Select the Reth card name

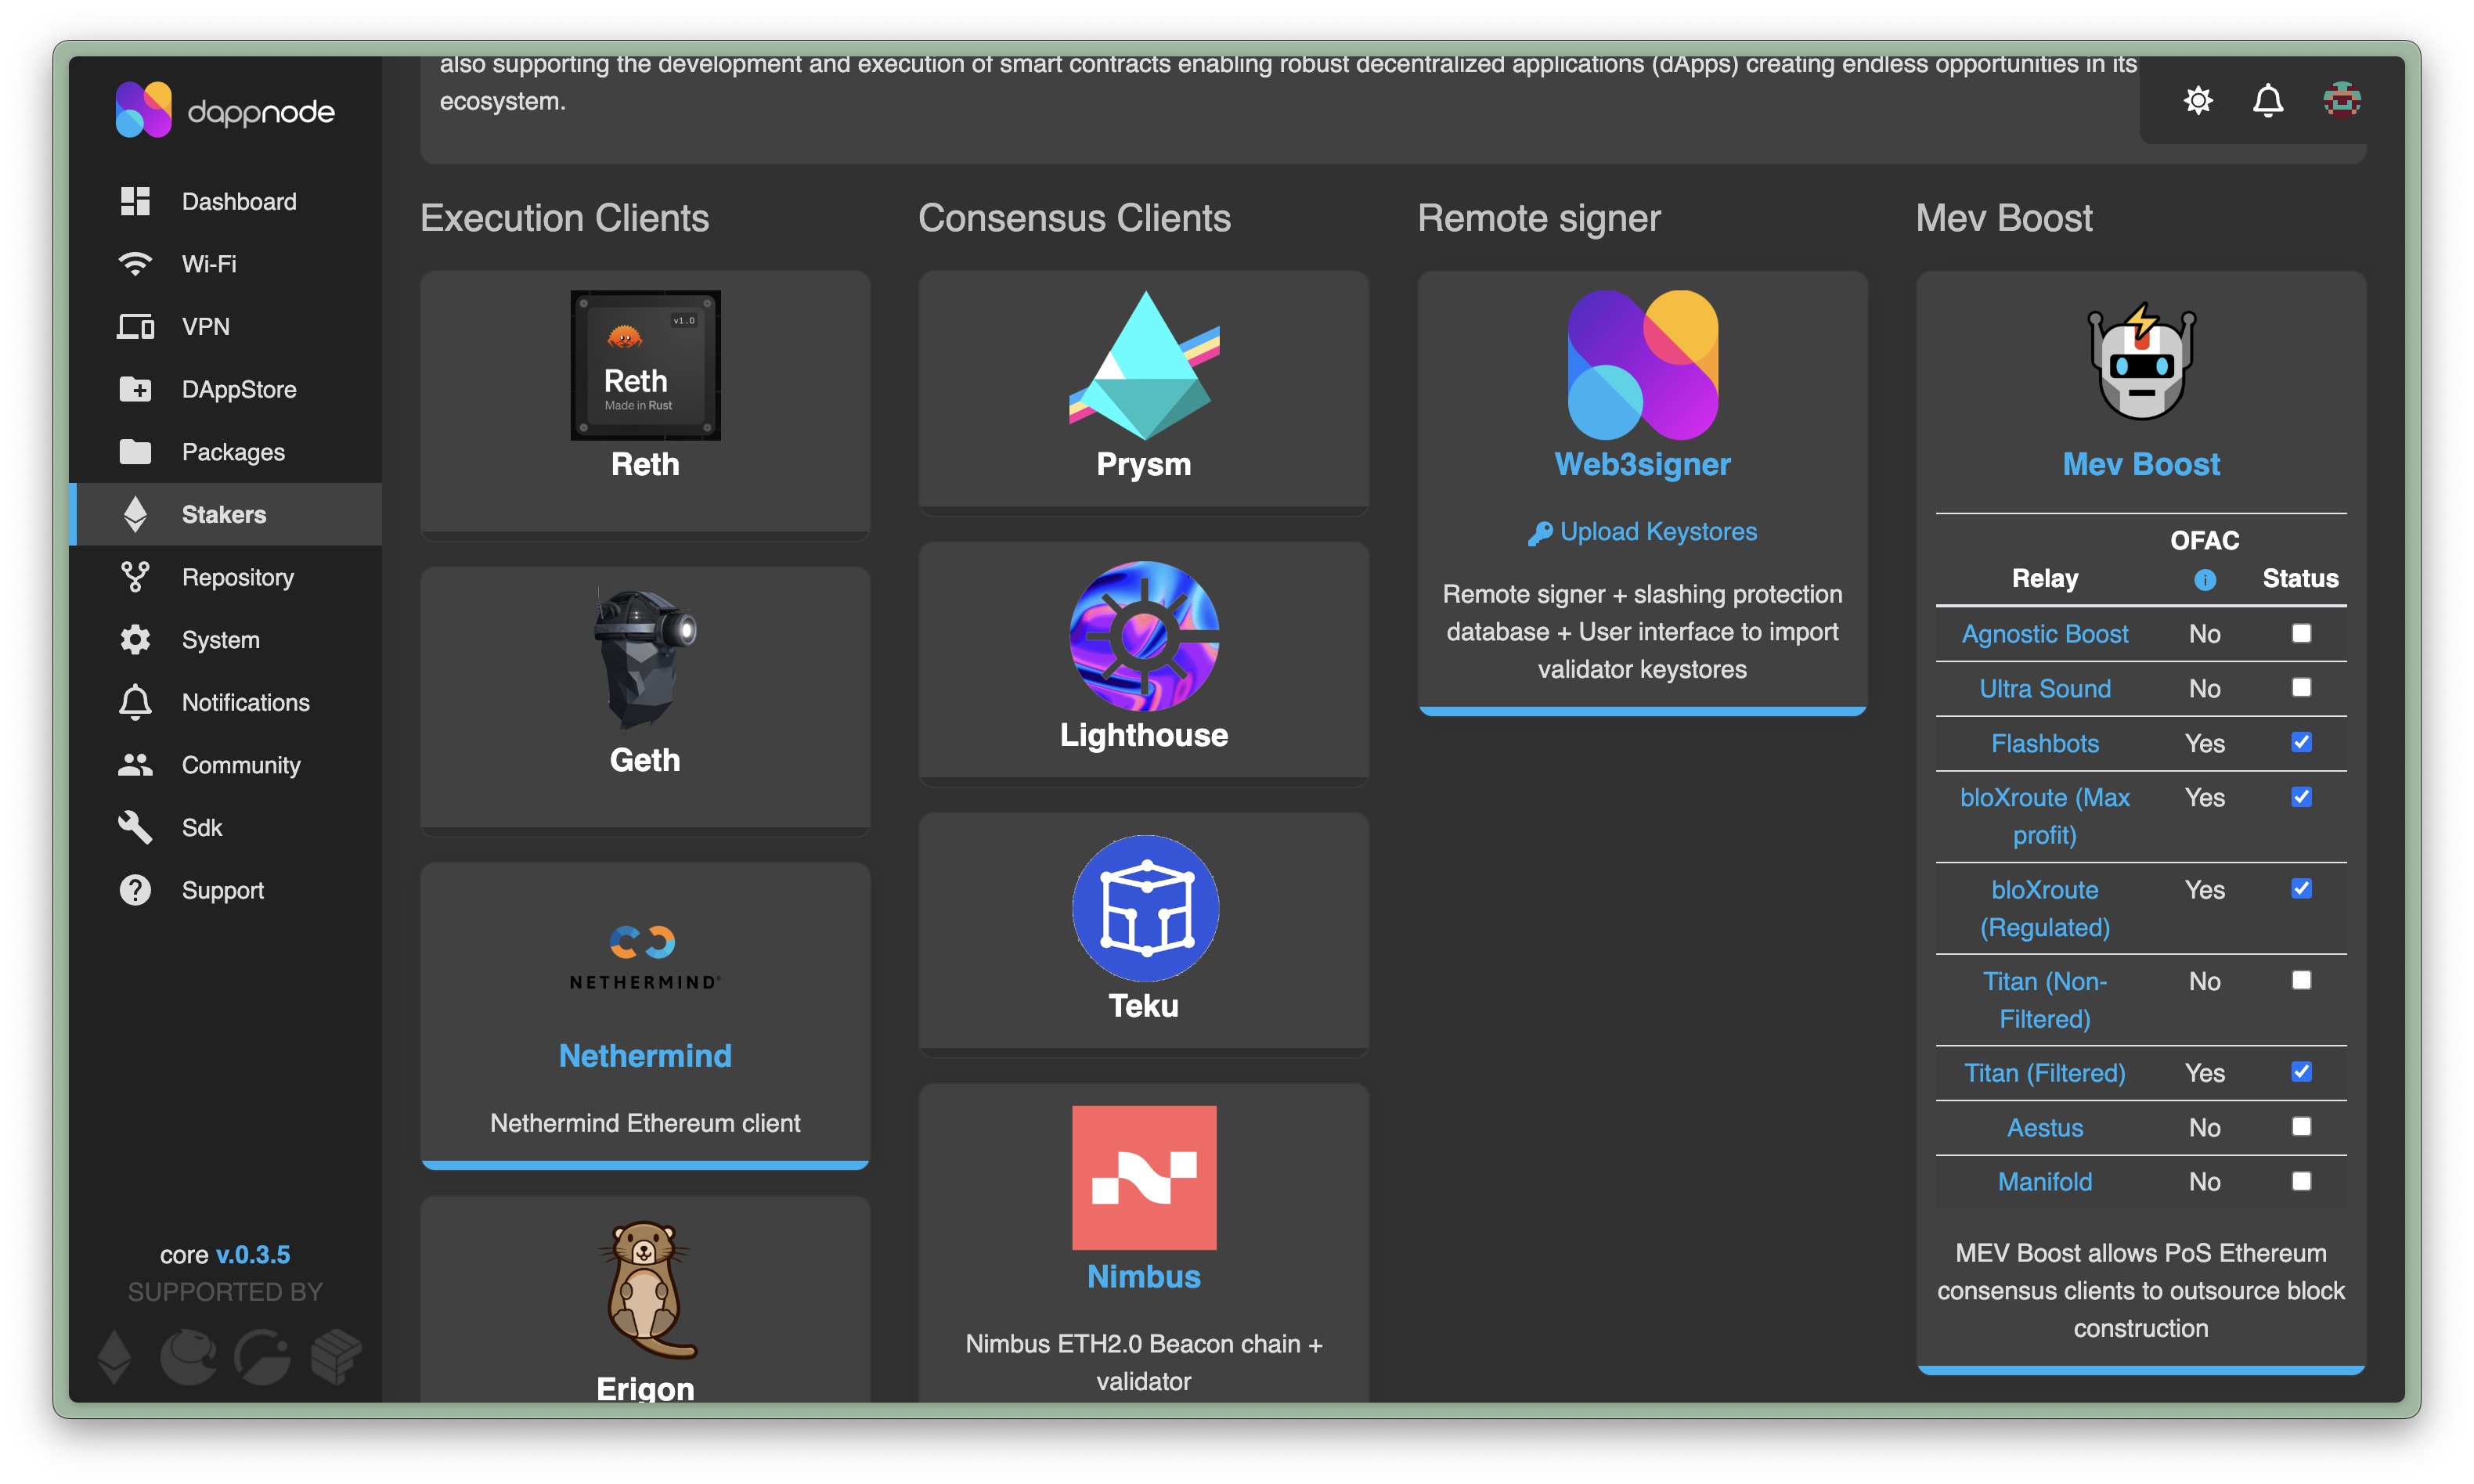(645, 464)
